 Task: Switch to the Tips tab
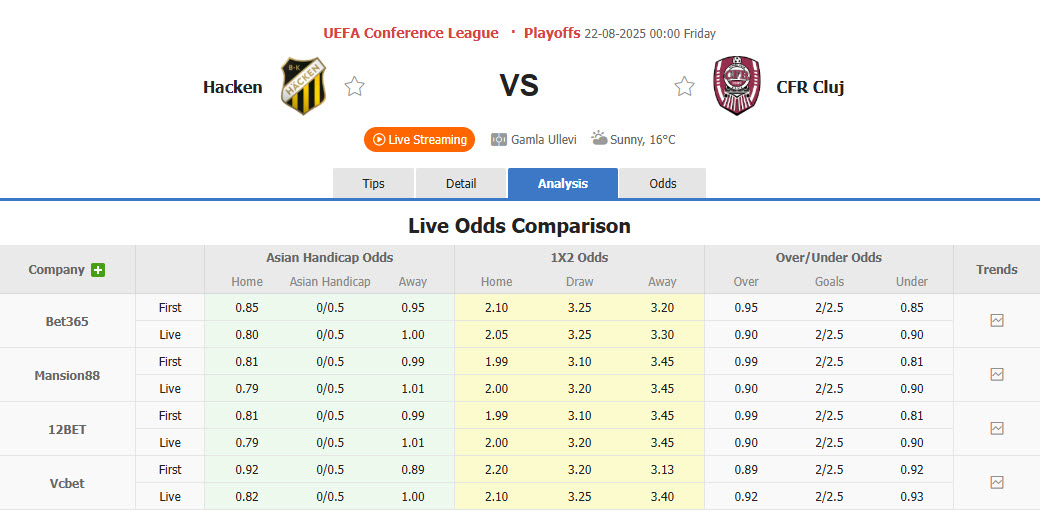[x=373, y=184]
